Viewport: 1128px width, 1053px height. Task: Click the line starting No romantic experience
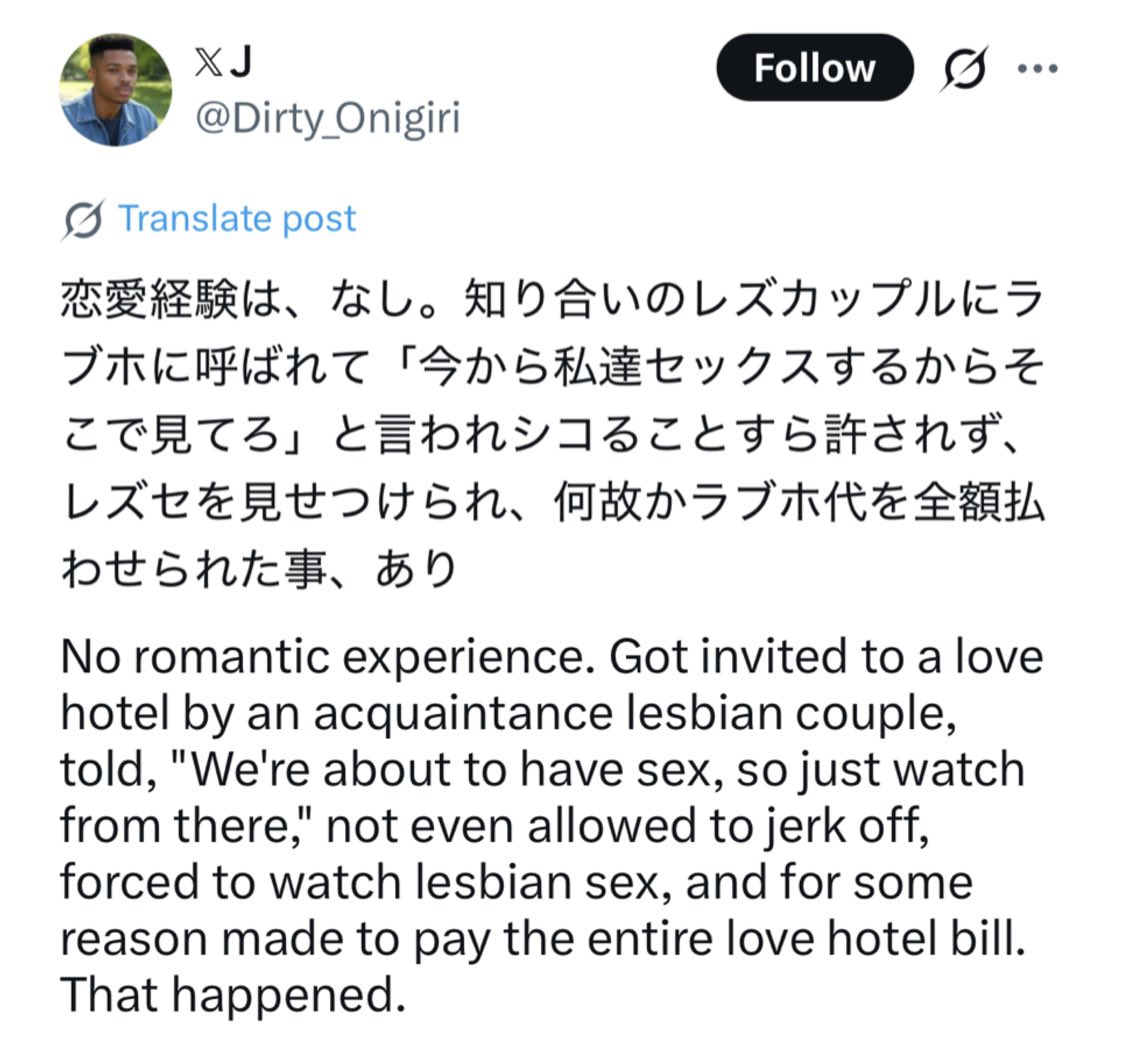point(552,657)
